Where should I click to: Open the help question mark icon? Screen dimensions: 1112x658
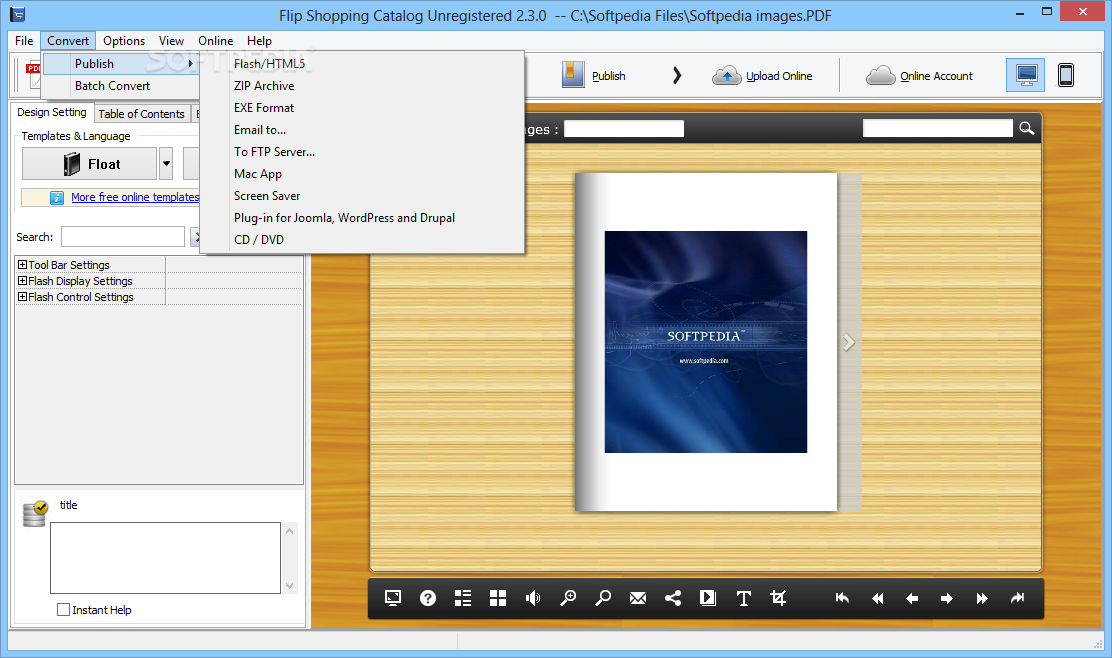[x=428, y=598]
